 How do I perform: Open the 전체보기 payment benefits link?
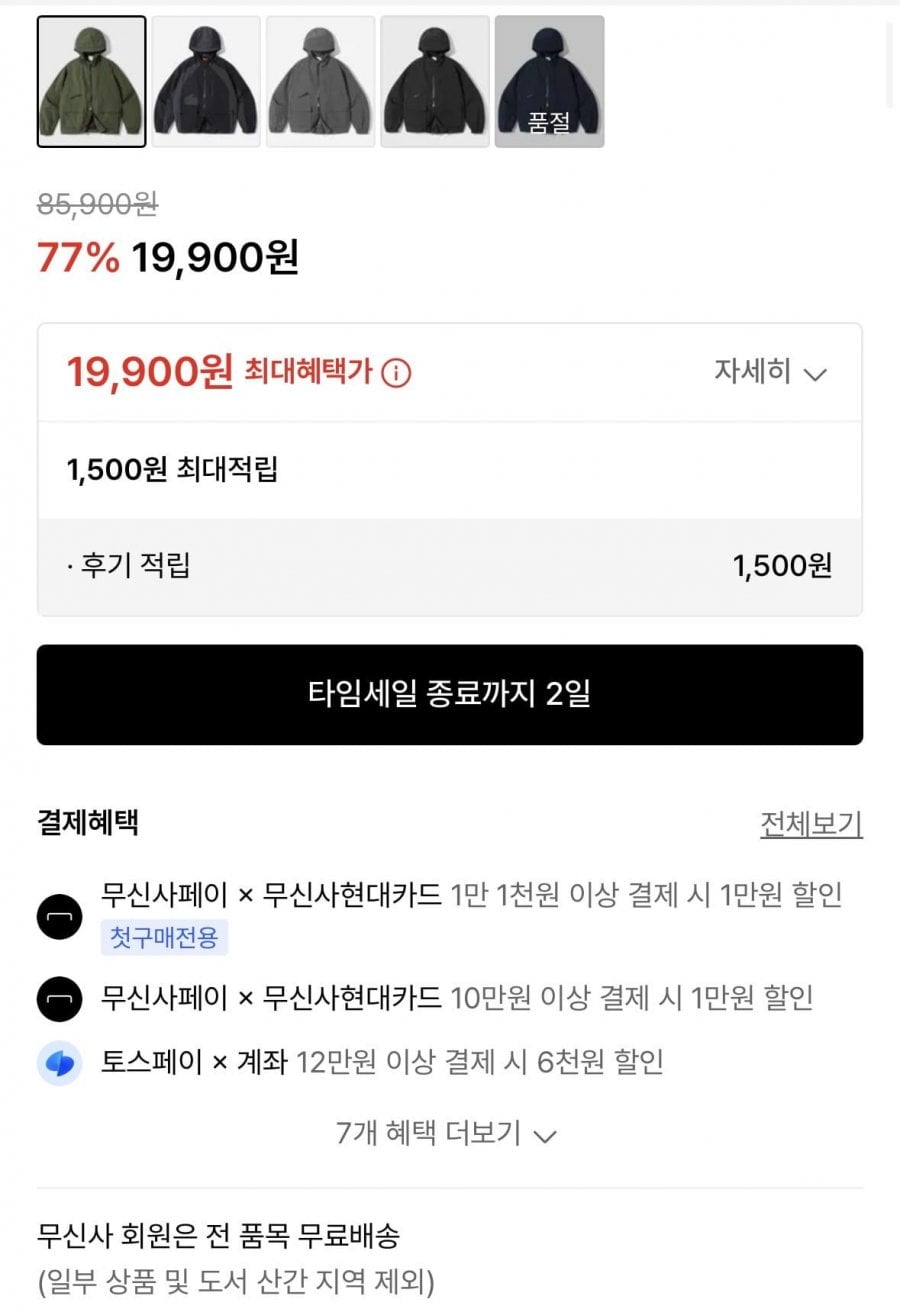tap(811, 825)
